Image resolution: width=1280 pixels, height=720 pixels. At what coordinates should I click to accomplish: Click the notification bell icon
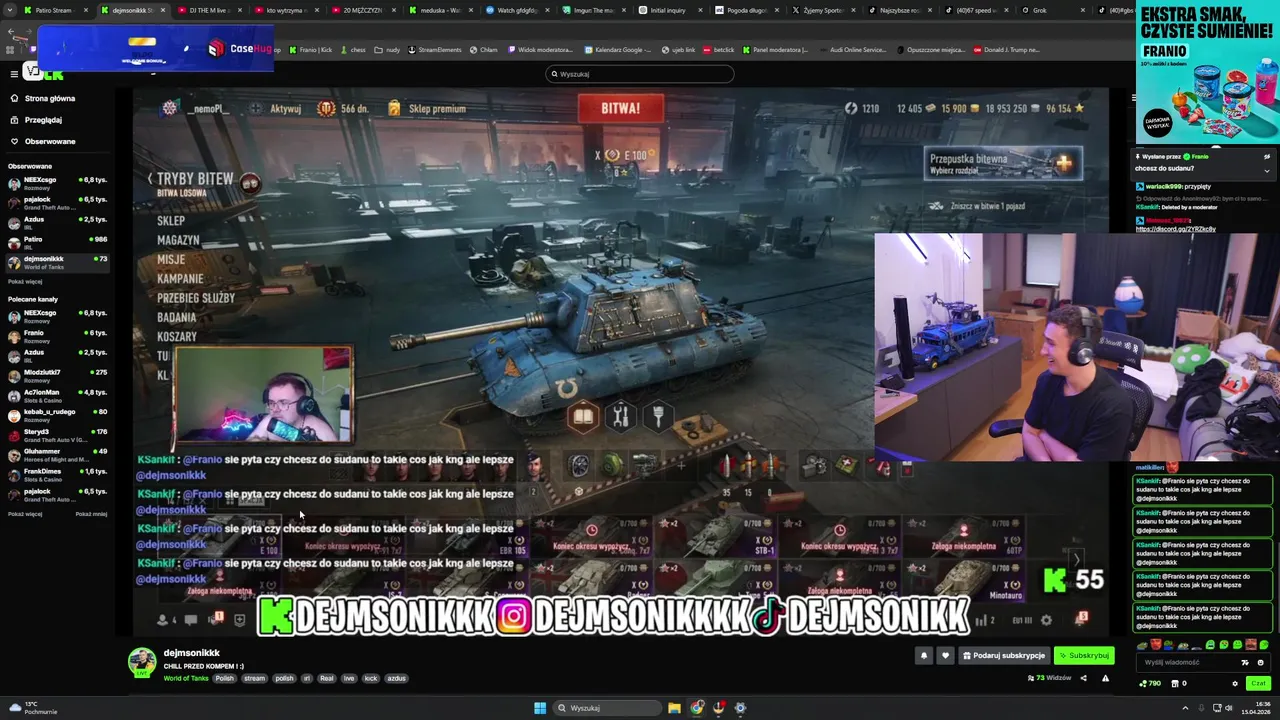[x=924, y=656]
